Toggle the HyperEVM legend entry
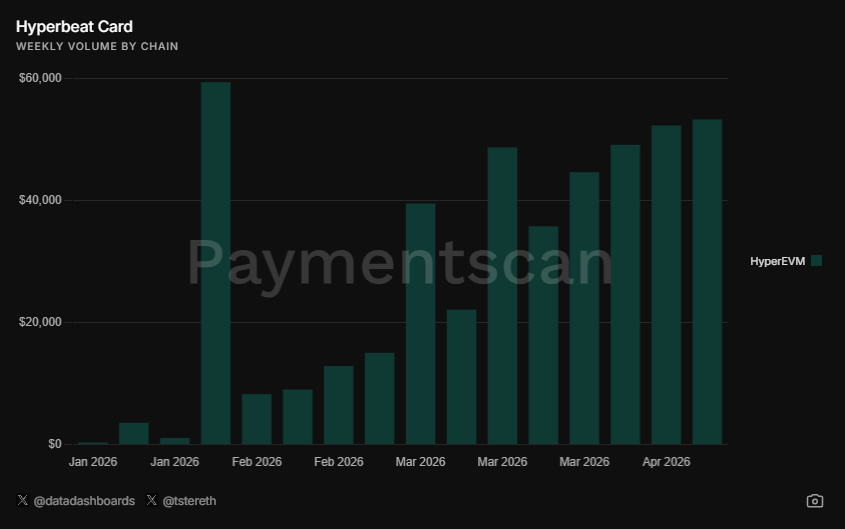The width and height of the screenshot is (845, 529). pyautogui.click(x=786, y=261)
